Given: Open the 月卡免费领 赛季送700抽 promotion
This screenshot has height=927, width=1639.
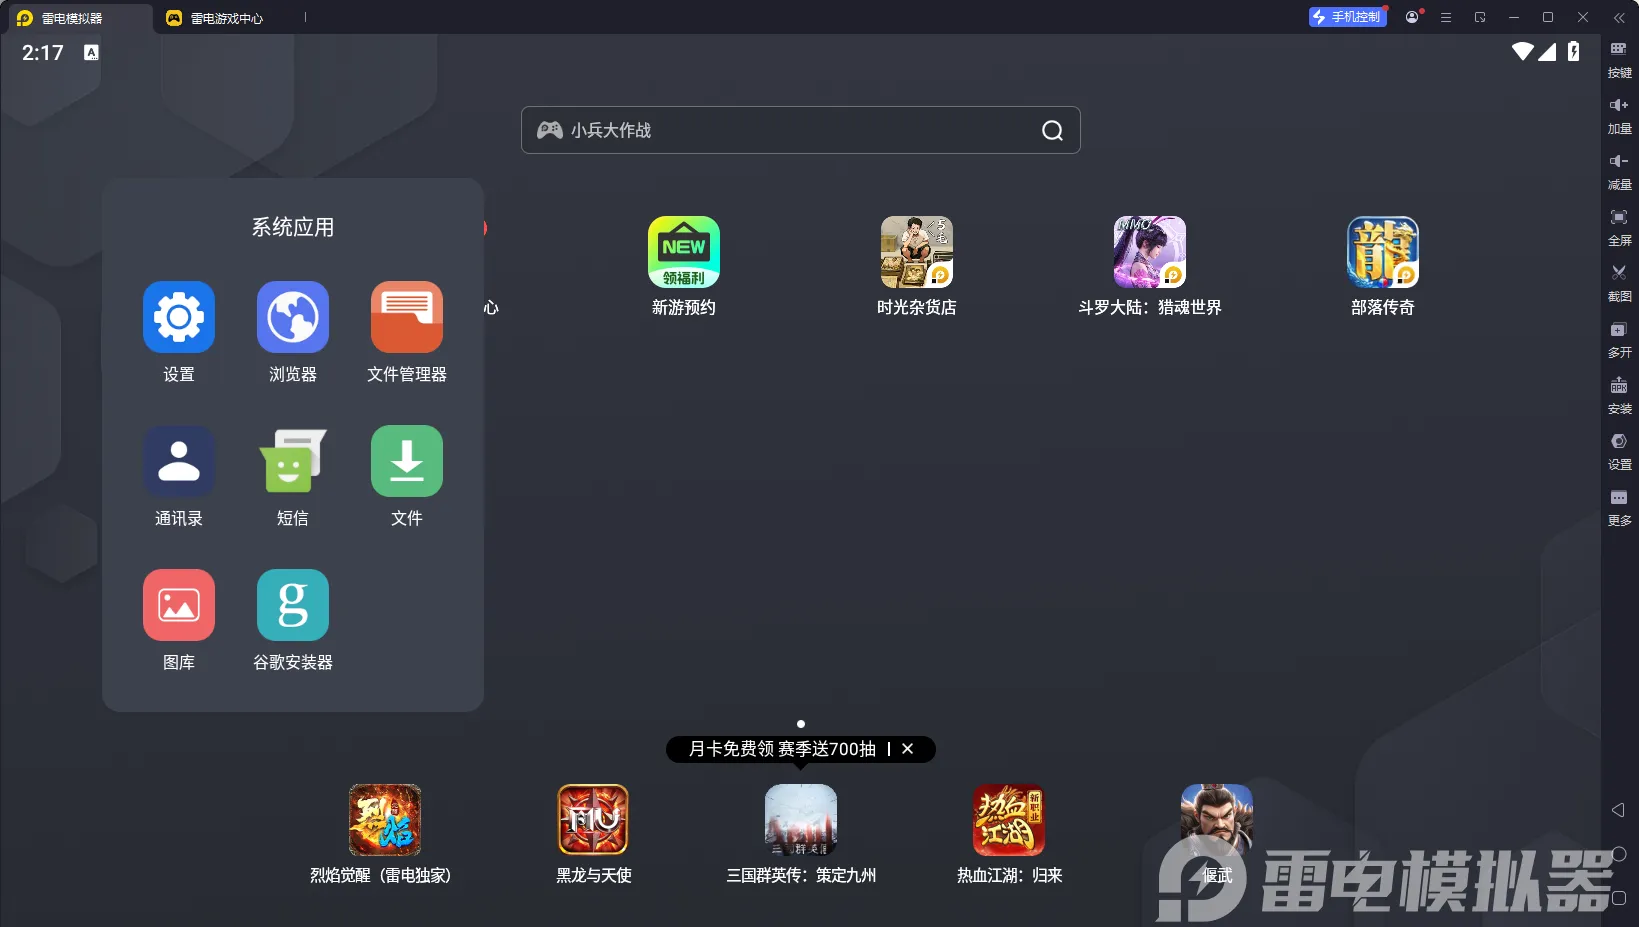Looking at the screenshot, I should coord(782,749).
